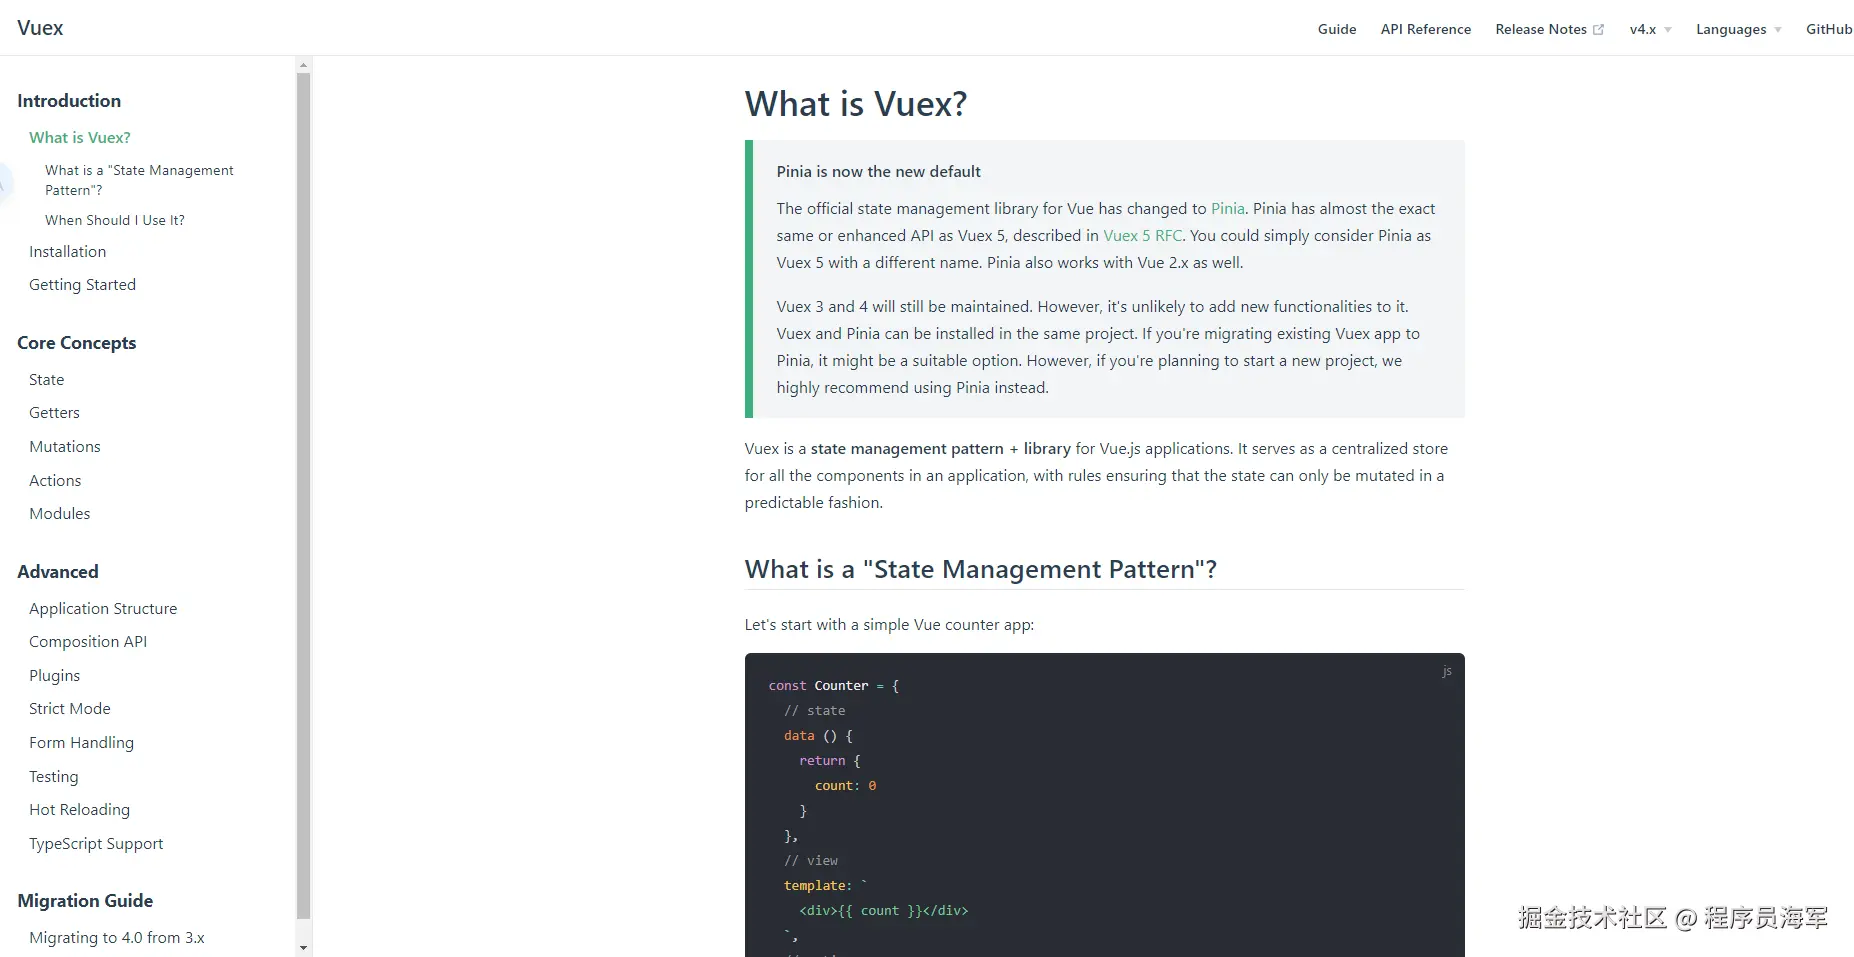The height and width of the screenshot is (957, 1854).
Task: Expand the v4.x version dropdown
Action: (1650, 29)
